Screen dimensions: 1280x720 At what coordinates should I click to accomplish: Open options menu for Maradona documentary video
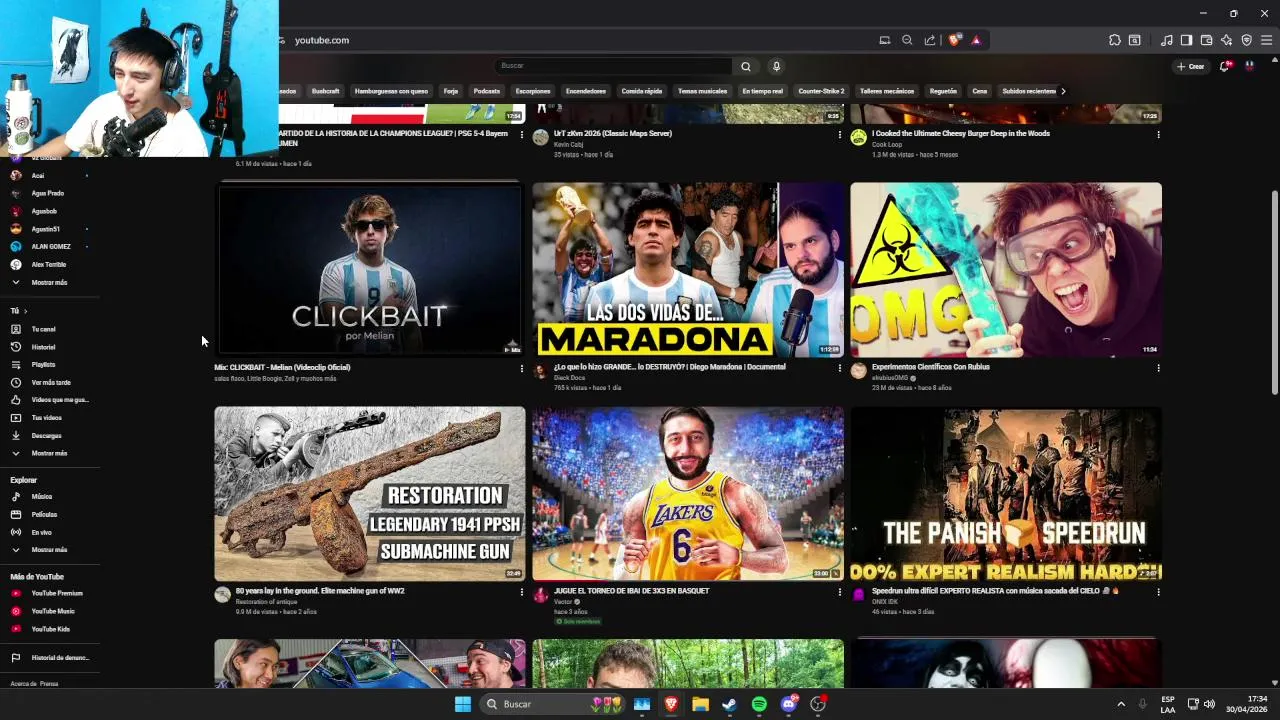839,368
